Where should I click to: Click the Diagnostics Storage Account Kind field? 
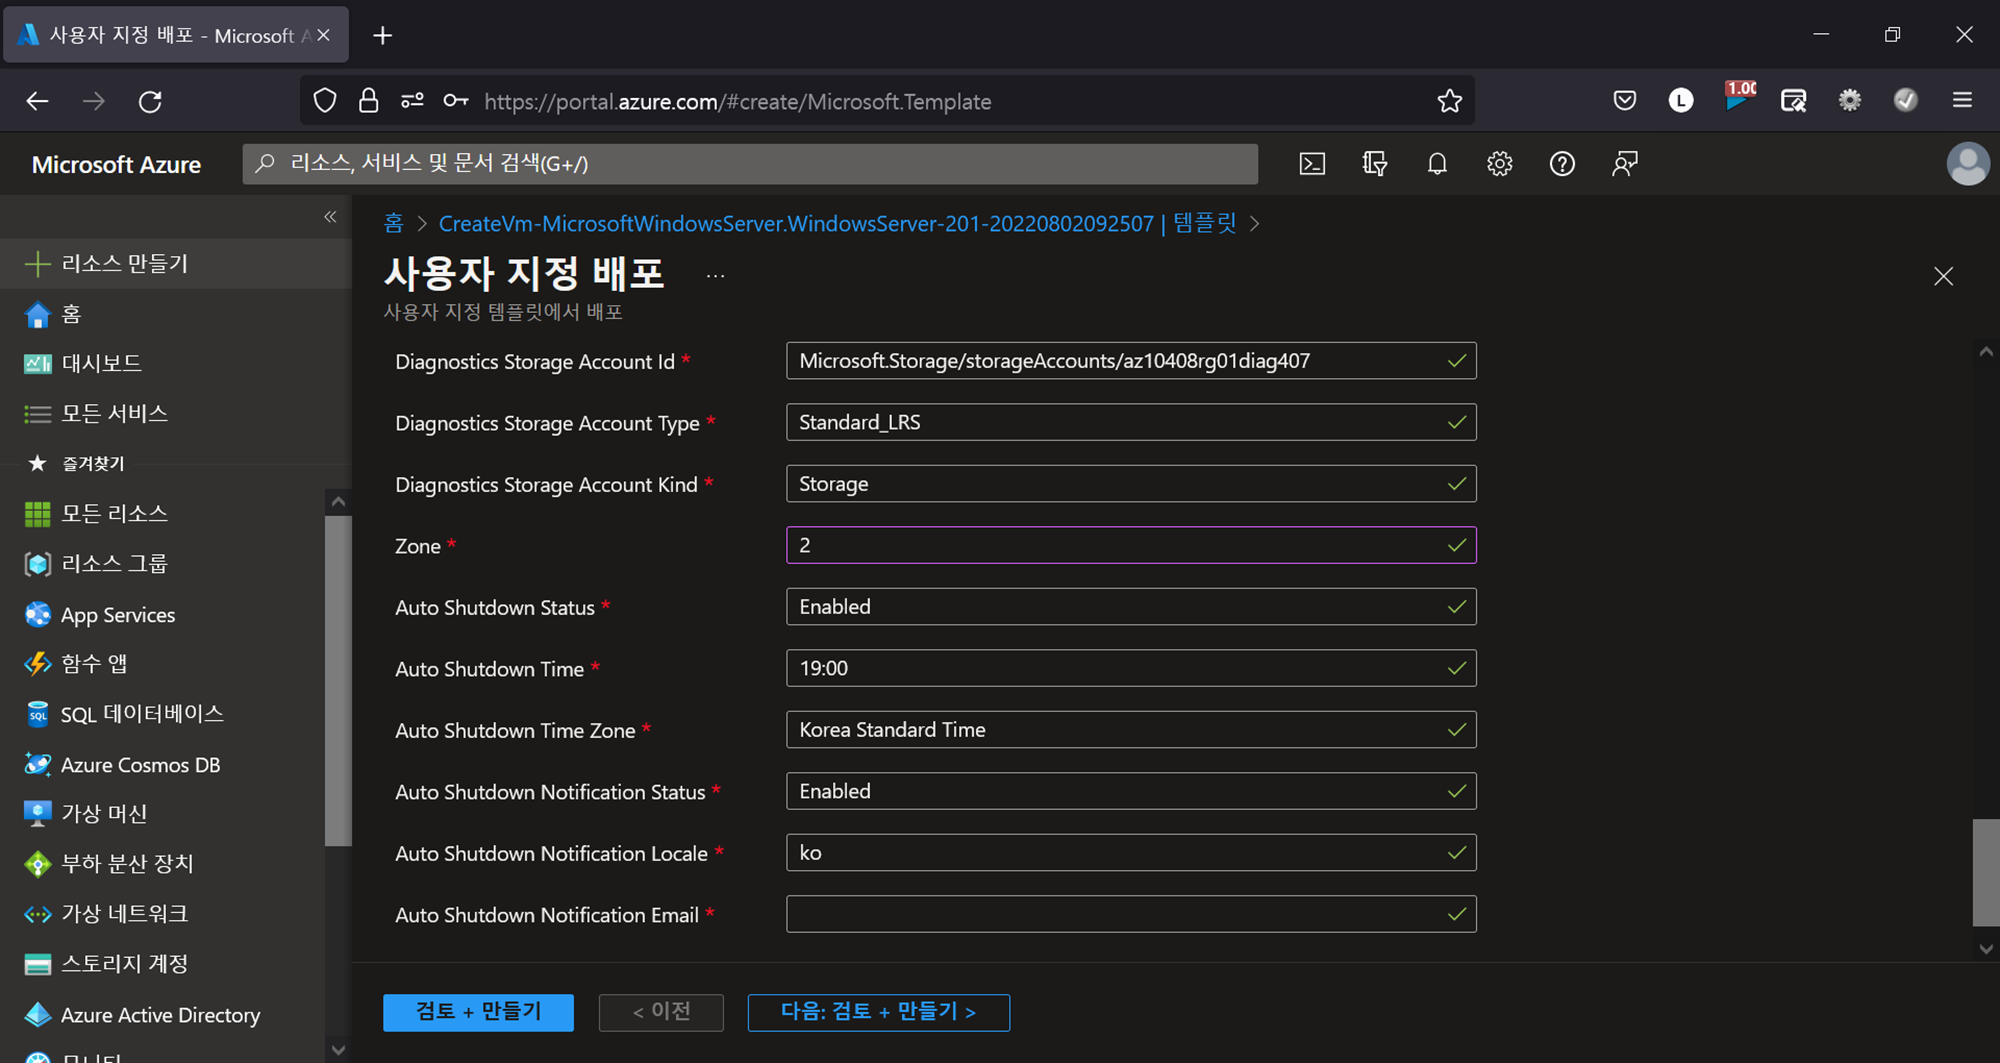point(1131,484)
